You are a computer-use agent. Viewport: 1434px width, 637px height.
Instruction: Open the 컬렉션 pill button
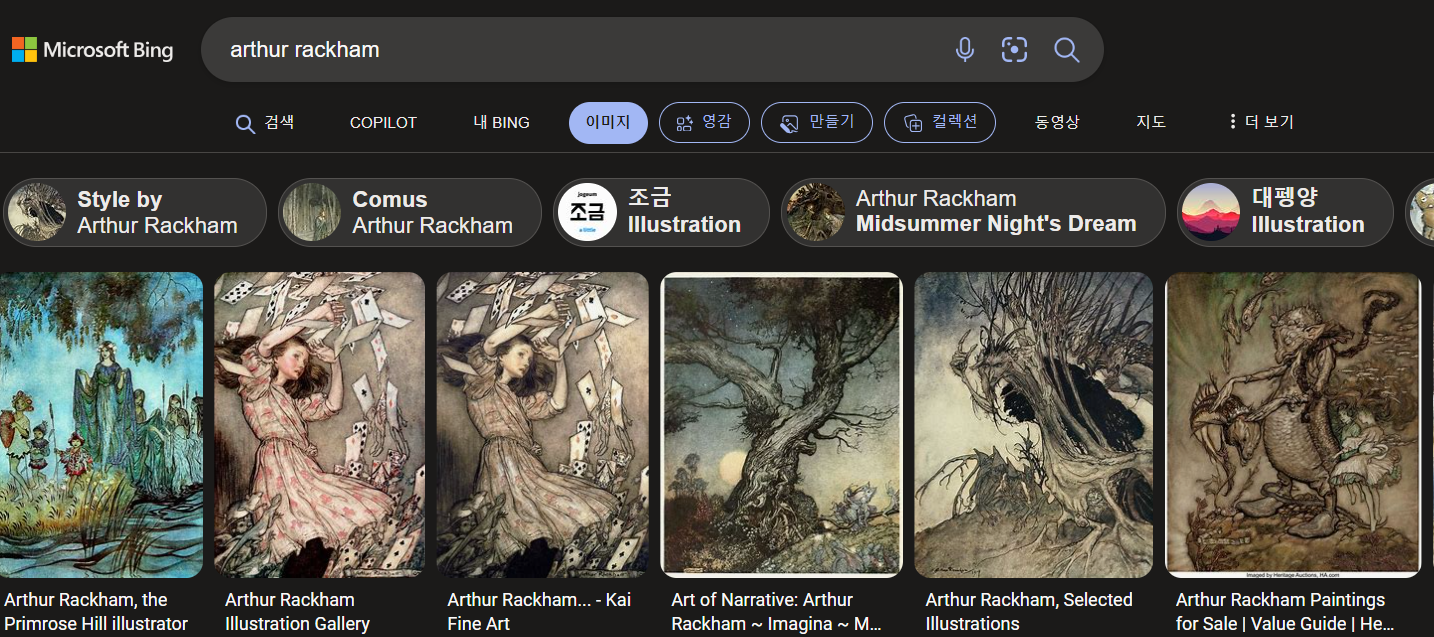tap(940, 123)
